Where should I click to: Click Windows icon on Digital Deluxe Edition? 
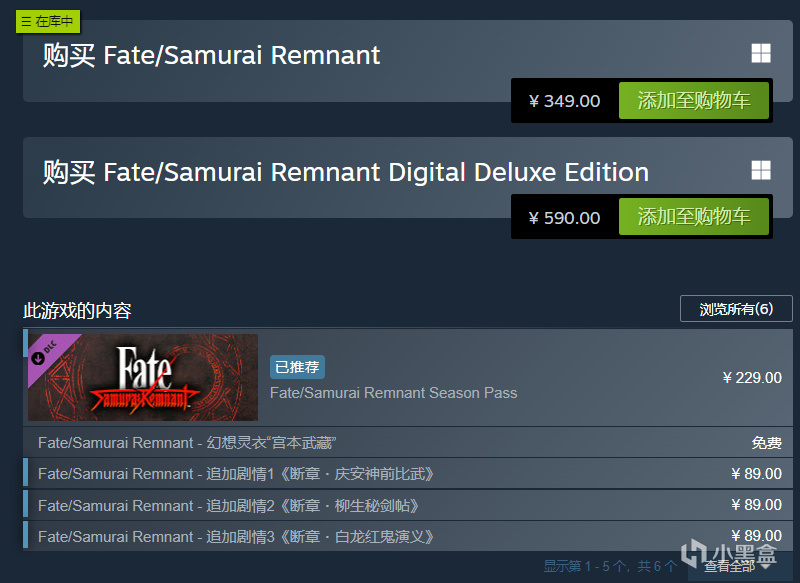point(761,171)
